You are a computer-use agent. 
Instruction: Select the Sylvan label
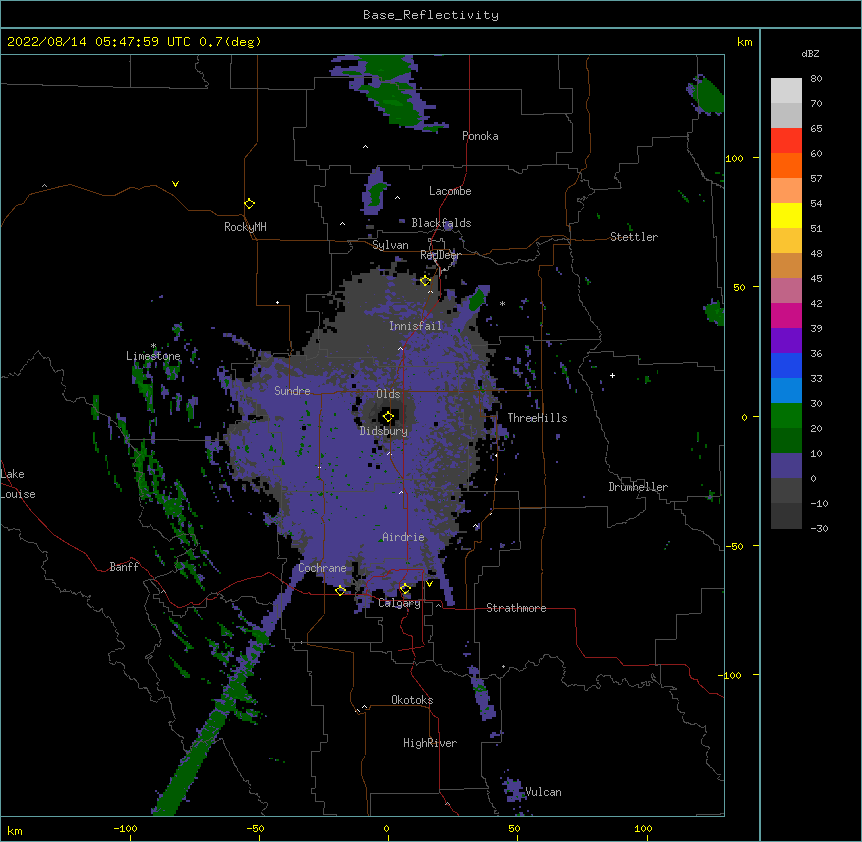point(390,245)
